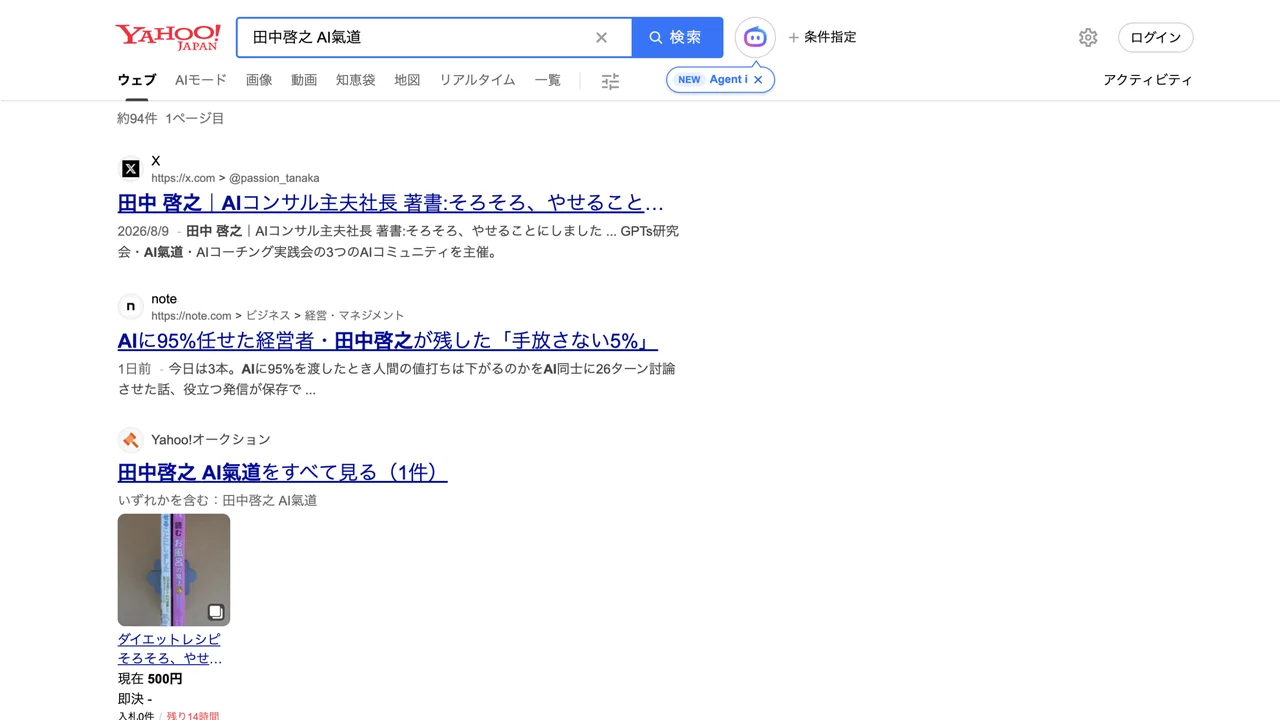This screenshot has height=720, width=1280.
Task: Click the multiple-images icon on thumbnail
Action: [x=215, y=612]
